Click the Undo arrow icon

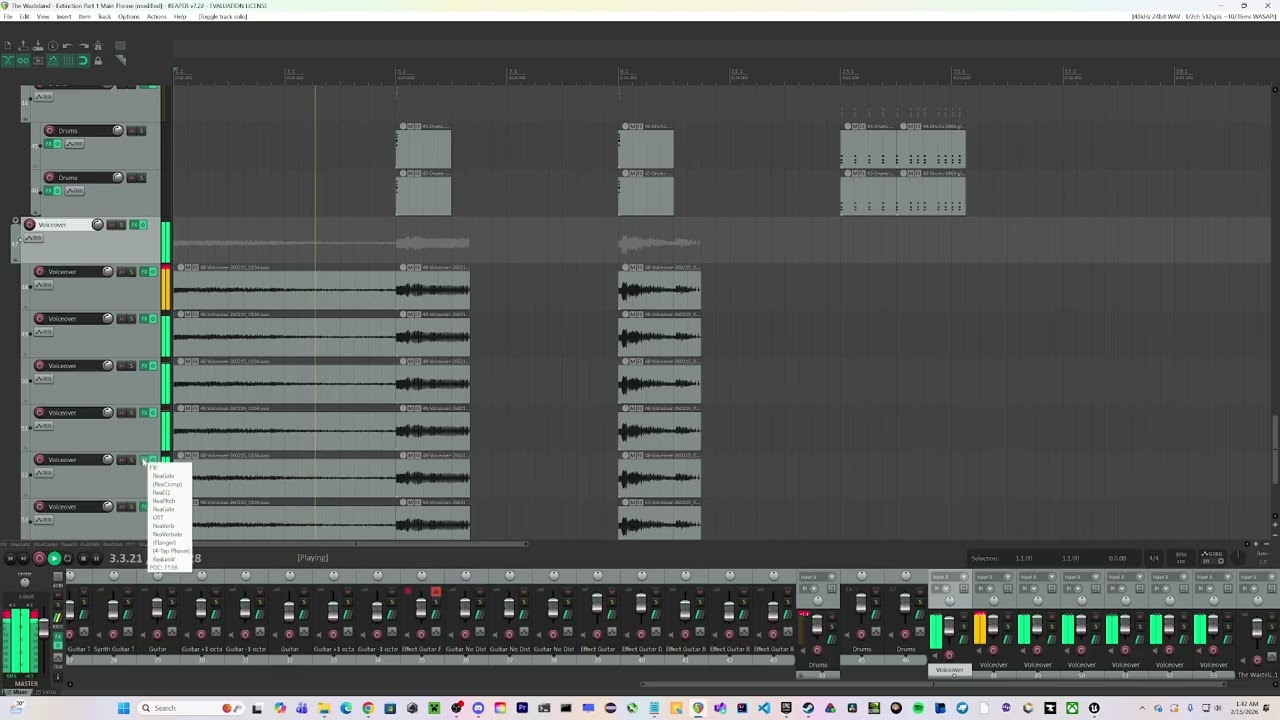click(68, 46)
